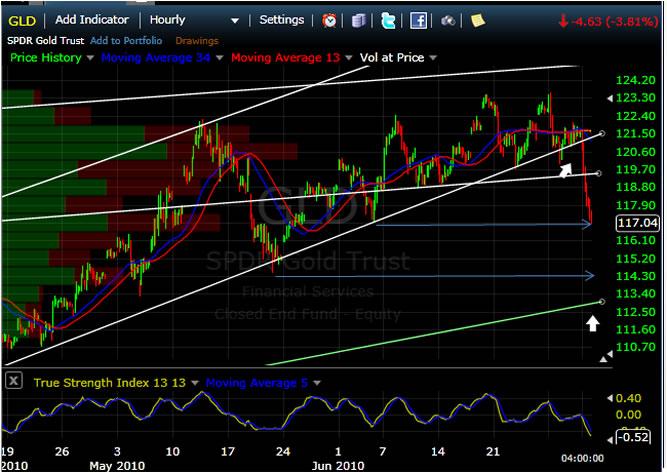Click the Drawings link
Image resolution: width=667 pixels, height=473 pixels.
tap(197, 41)
